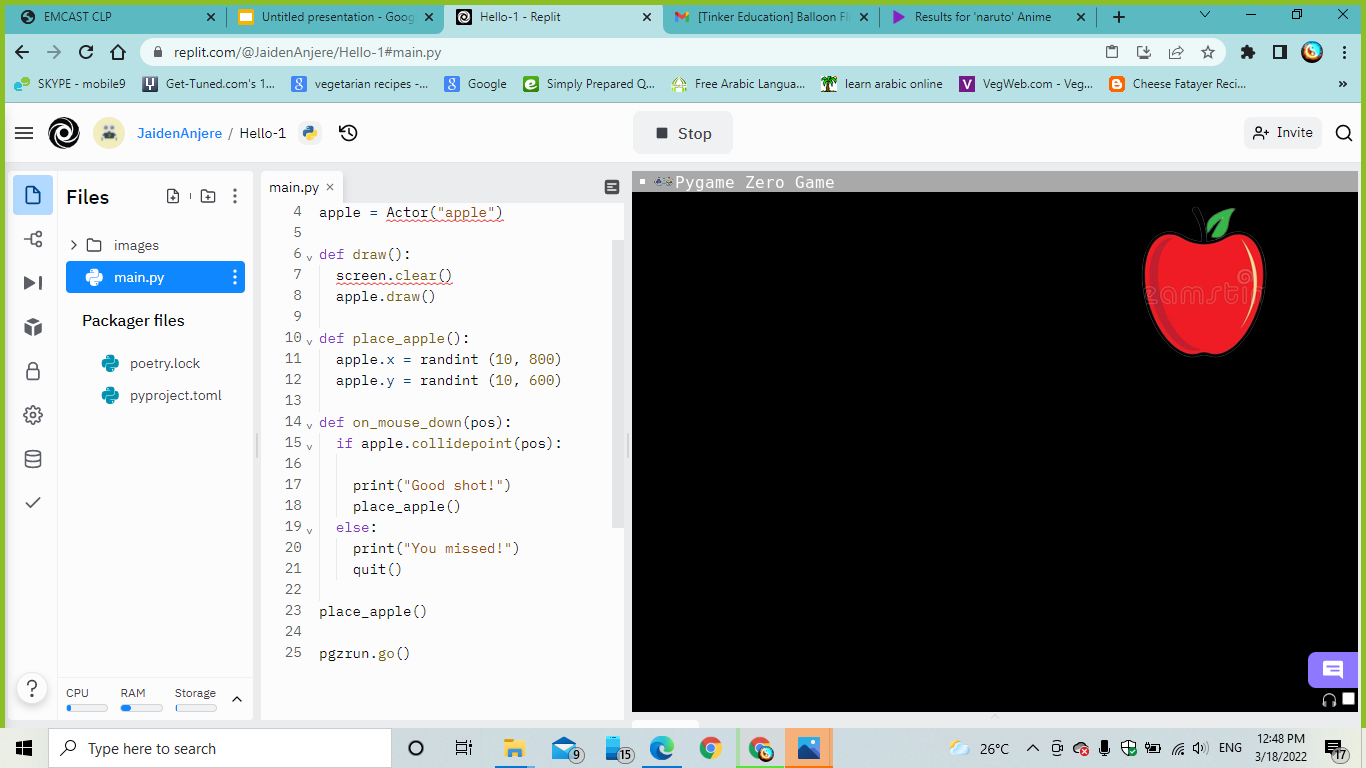This screenshot has height=768, width=1366.
Task: Select the main.py editor tab
Action: (x=294, y=187)
